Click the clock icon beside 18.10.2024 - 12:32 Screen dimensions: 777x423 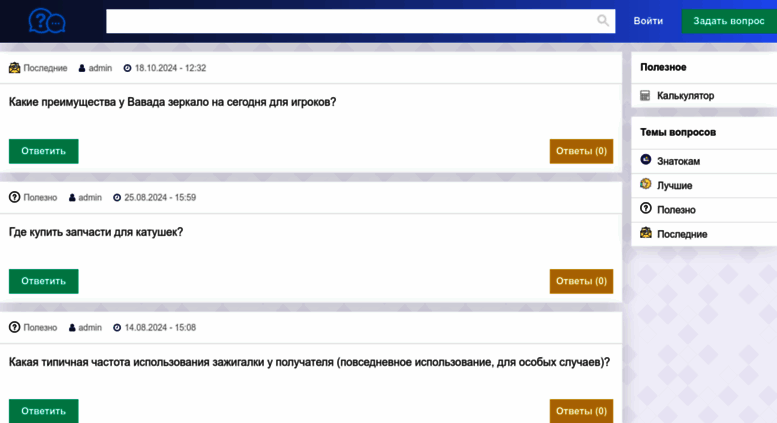127,68
